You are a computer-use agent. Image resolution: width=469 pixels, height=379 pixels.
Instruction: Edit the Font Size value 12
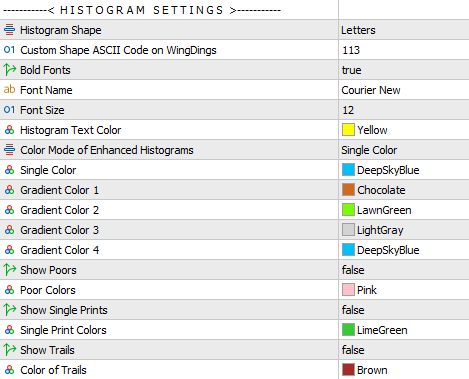point(348,110)
